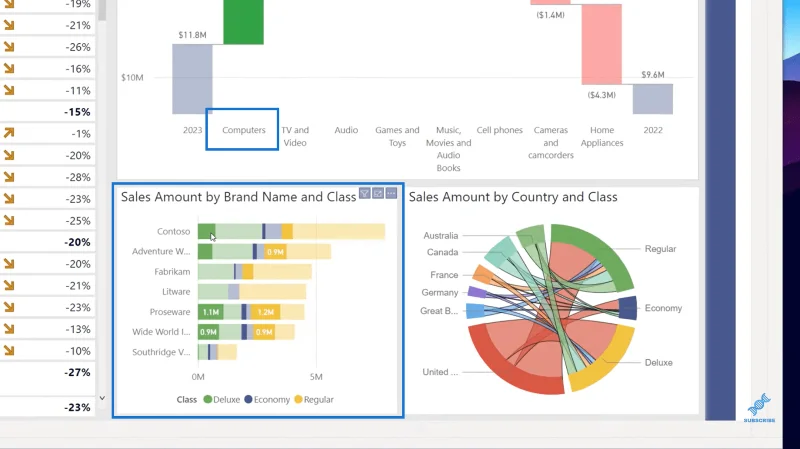The height and width of the screenshot is (449, 800).
Task: Click the bold -15% subtotal value
Action: (77, 112)
